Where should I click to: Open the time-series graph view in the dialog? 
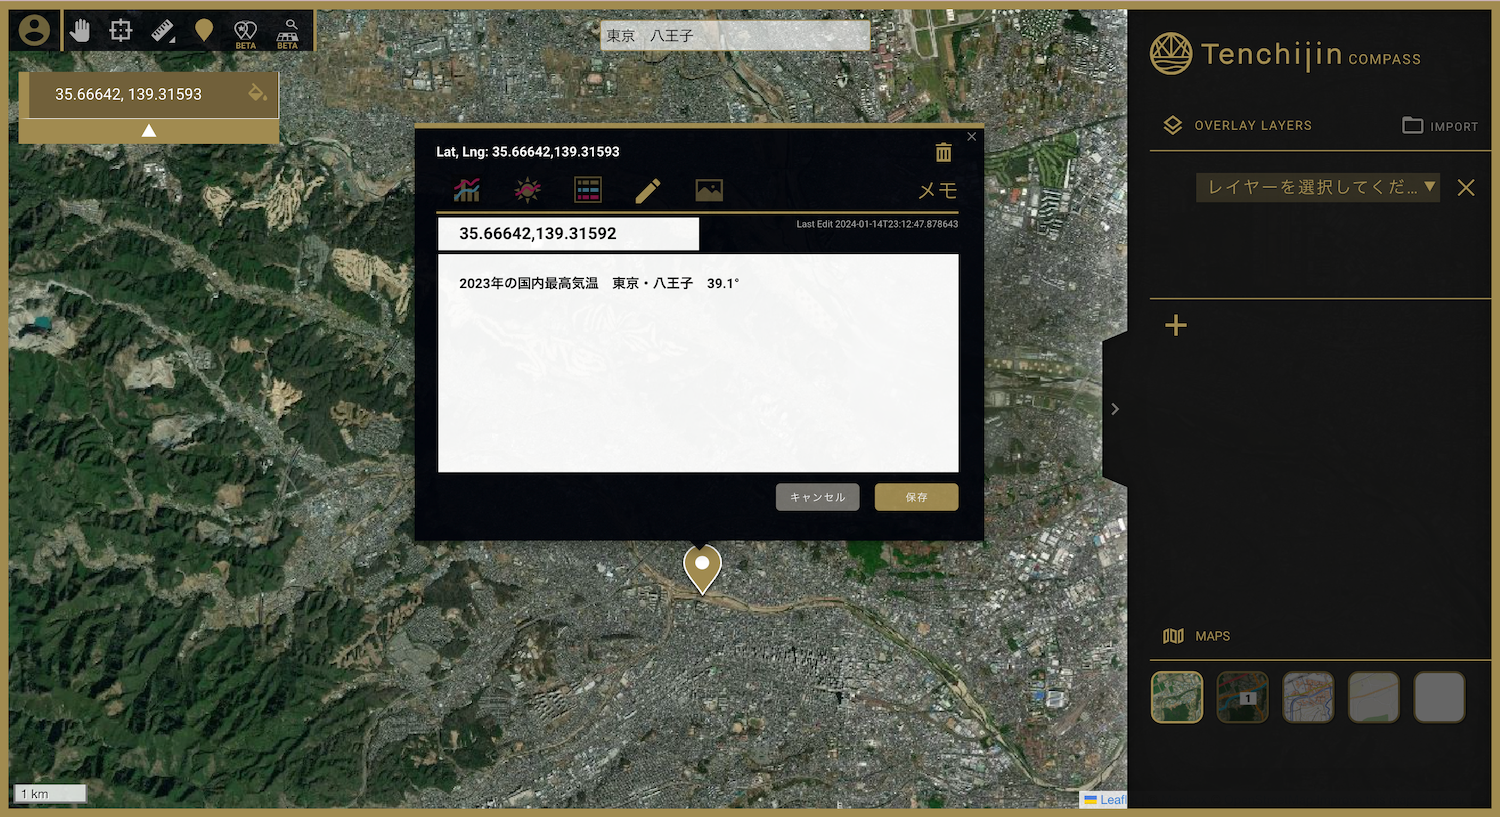[x=466, y=189]
